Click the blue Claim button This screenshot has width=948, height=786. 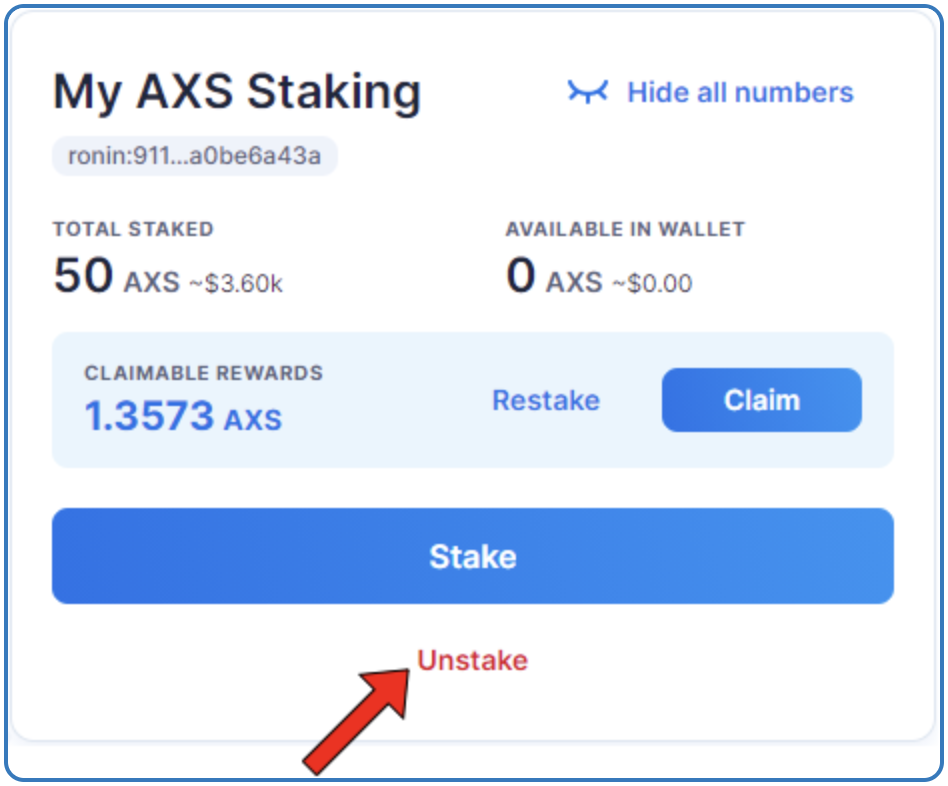point(762,400)
